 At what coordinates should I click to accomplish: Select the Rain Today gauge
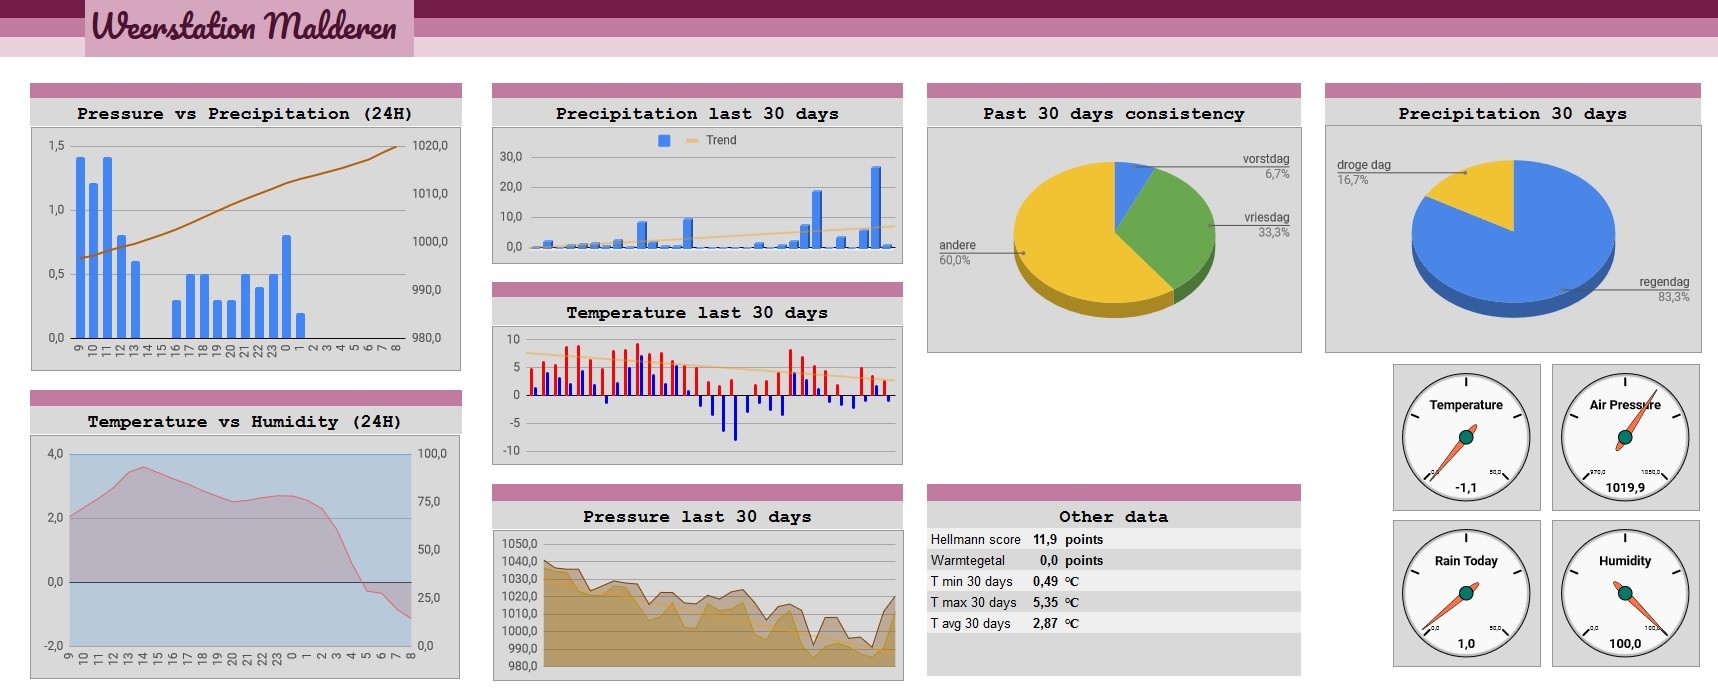click(x=1466, y=593)
